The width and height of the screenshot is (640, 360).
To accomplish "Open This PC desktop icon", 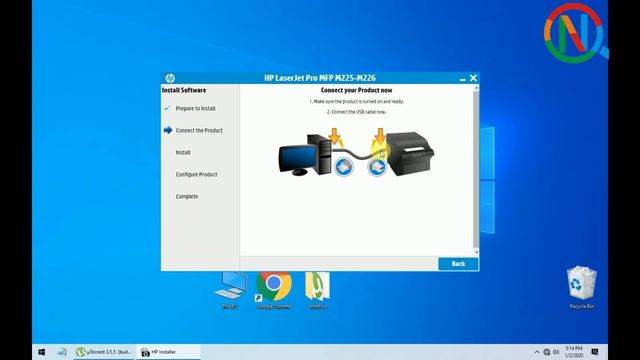I will (x=230, y=290).
